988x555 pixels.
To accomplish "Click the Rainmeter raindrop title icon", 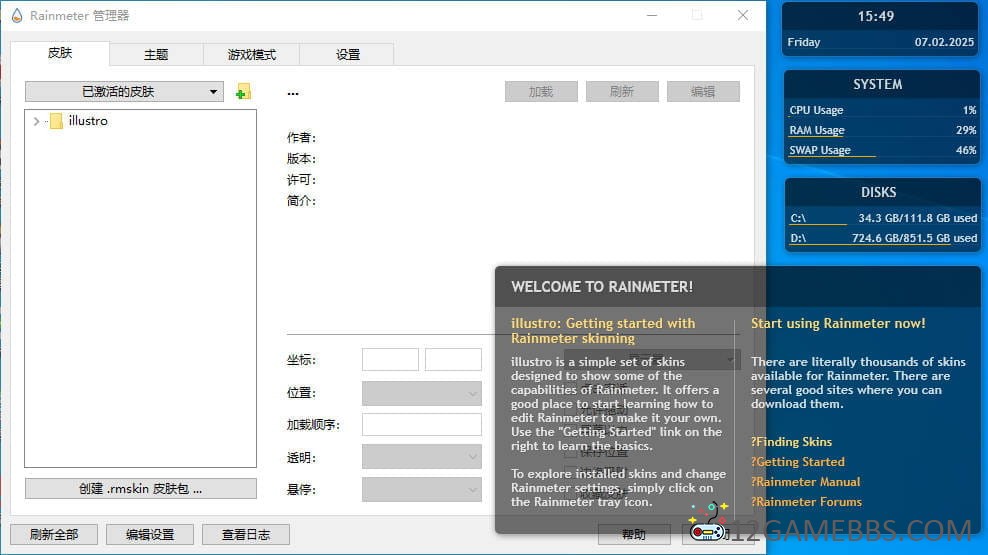I will [17, 15].
